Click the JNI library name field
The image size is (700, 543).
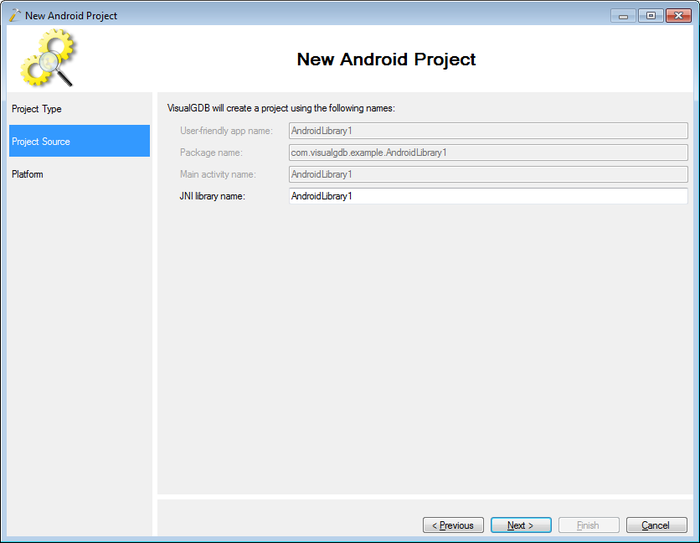[488, 196]
